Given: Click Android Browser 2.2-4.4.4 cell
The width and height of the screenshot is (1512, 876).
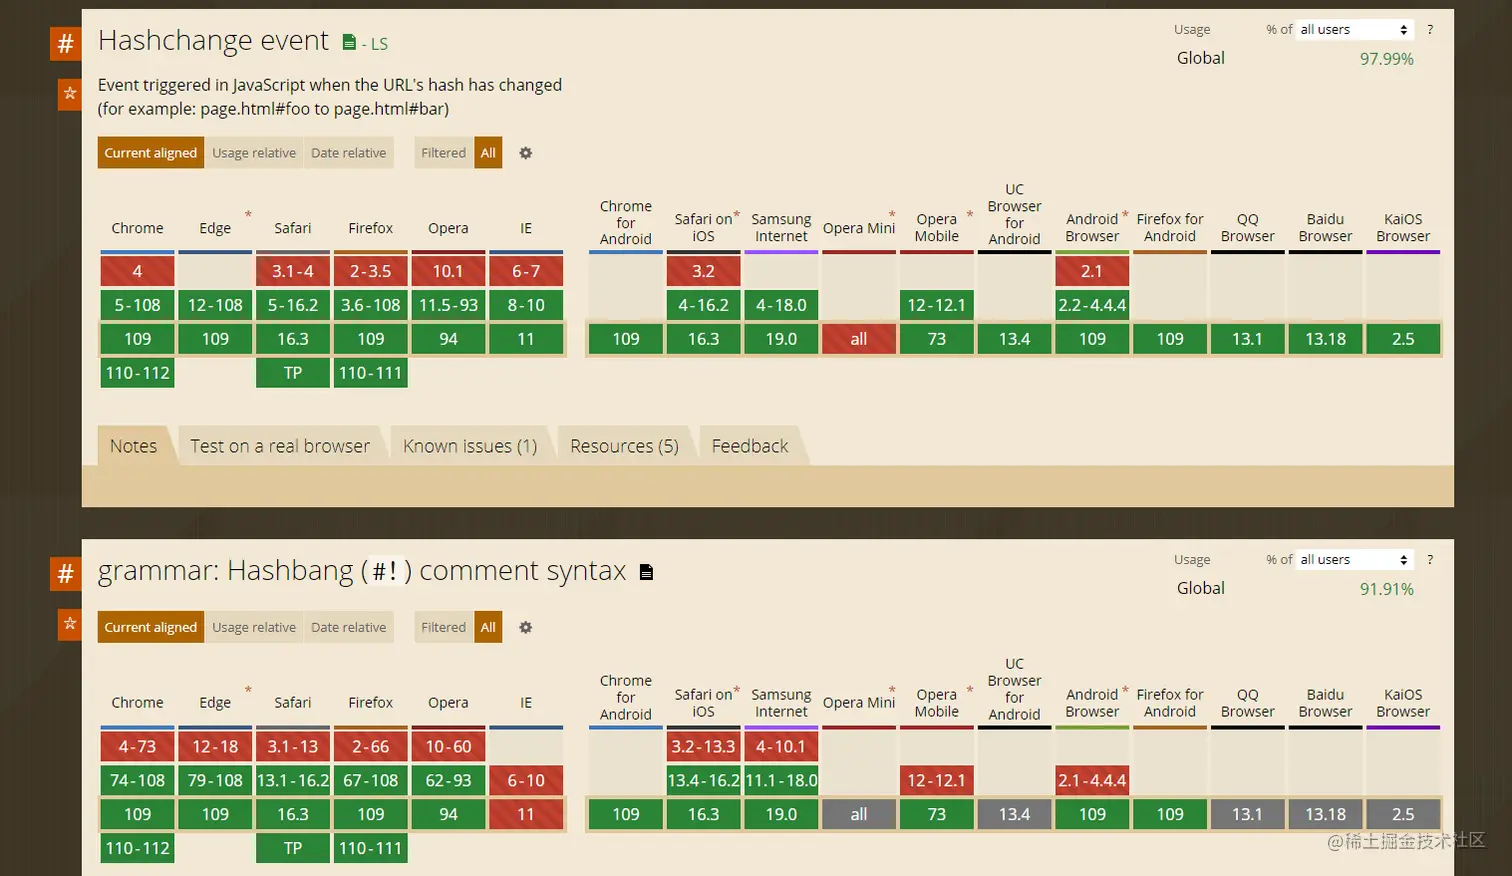Looking at the screenshot, I should (1092, 305).
